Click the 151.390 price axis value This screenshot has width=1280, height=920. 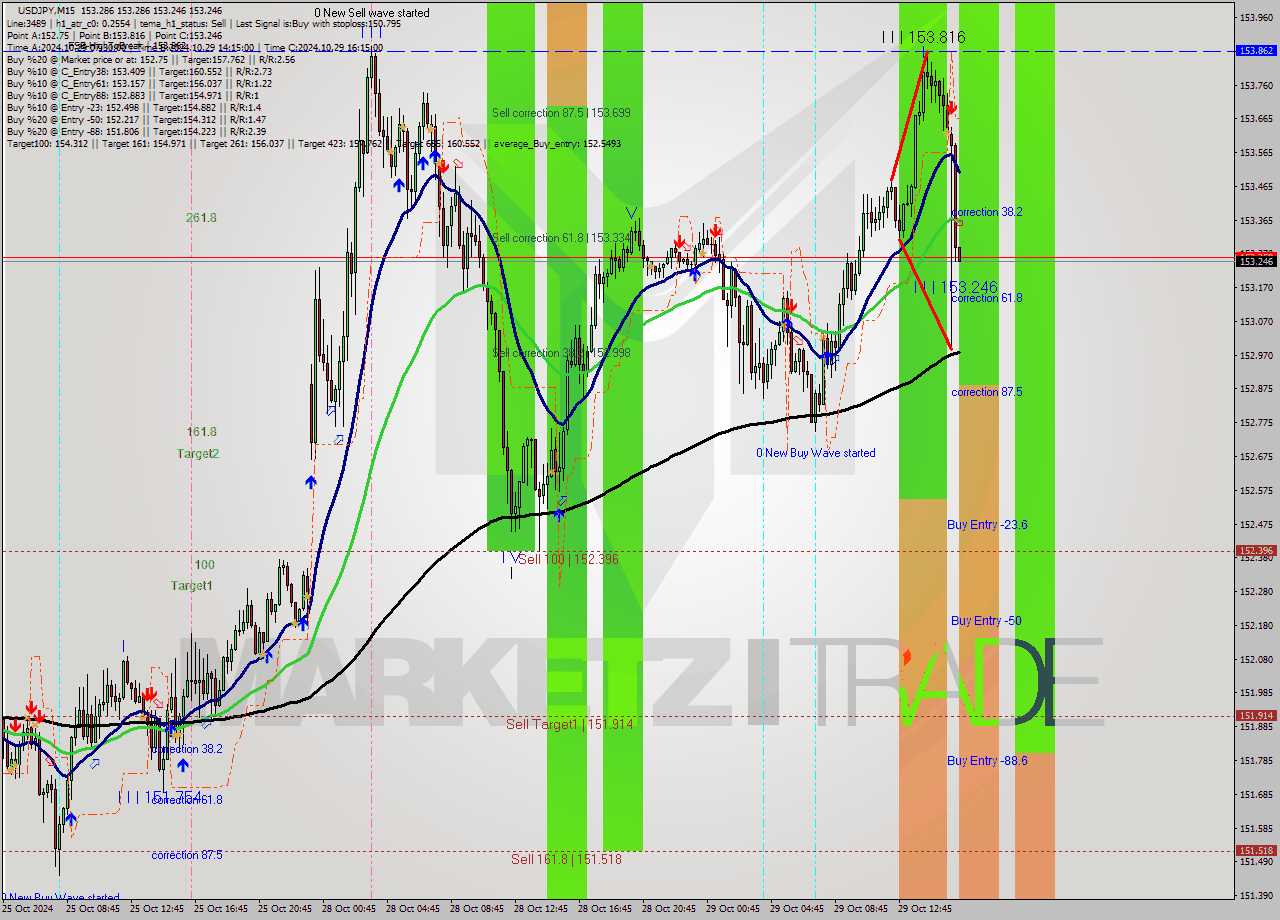tap(1256, 895)
